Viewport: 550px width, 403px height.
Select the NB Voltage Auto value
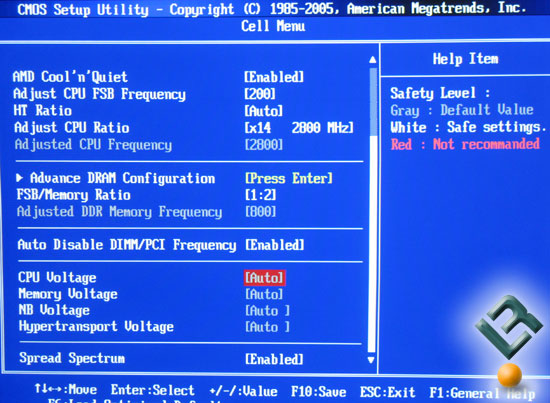tap(267, 310)
